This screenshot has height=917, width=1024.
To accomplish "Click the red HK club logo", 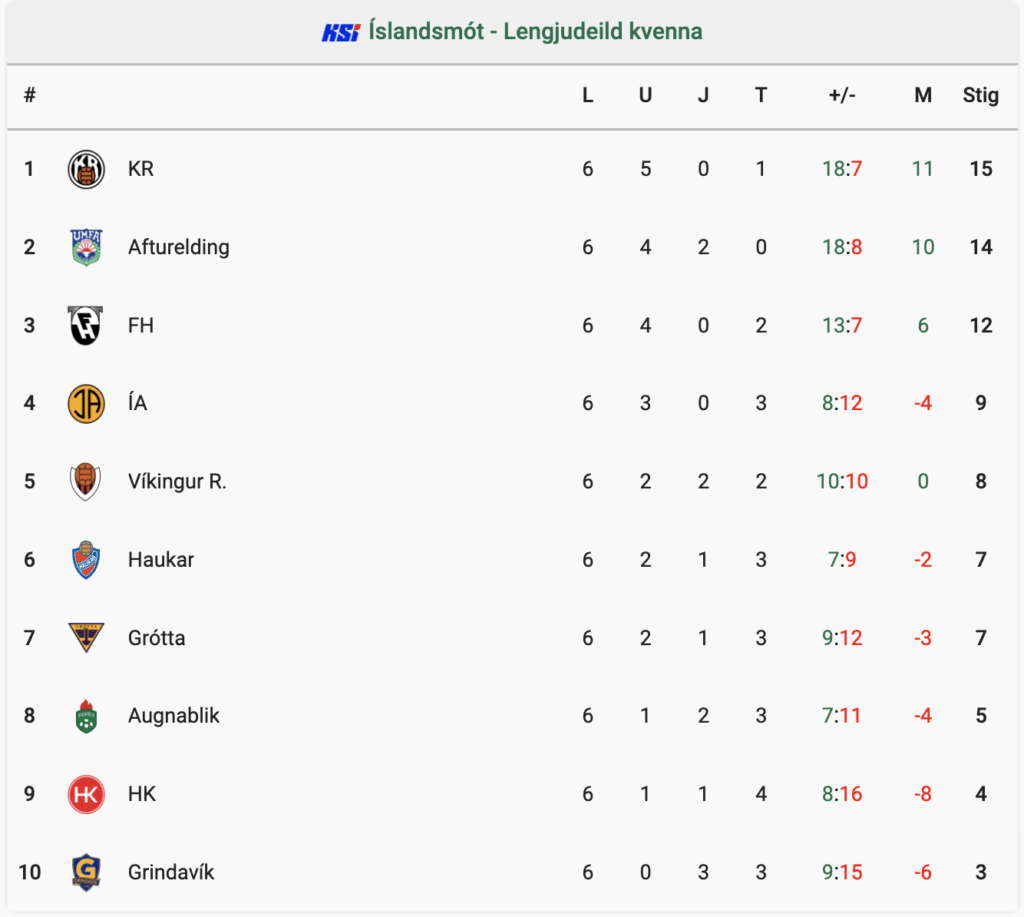I will [86, 794].
